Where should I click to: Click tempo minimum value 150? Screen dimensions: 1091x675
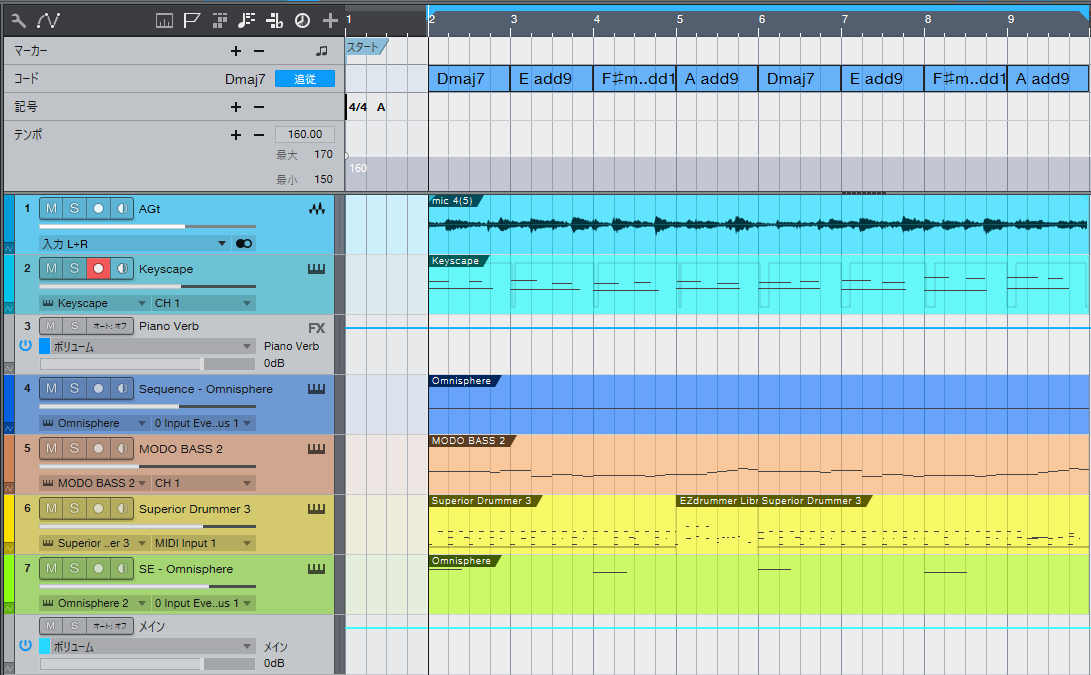click(x=323, y=179)
